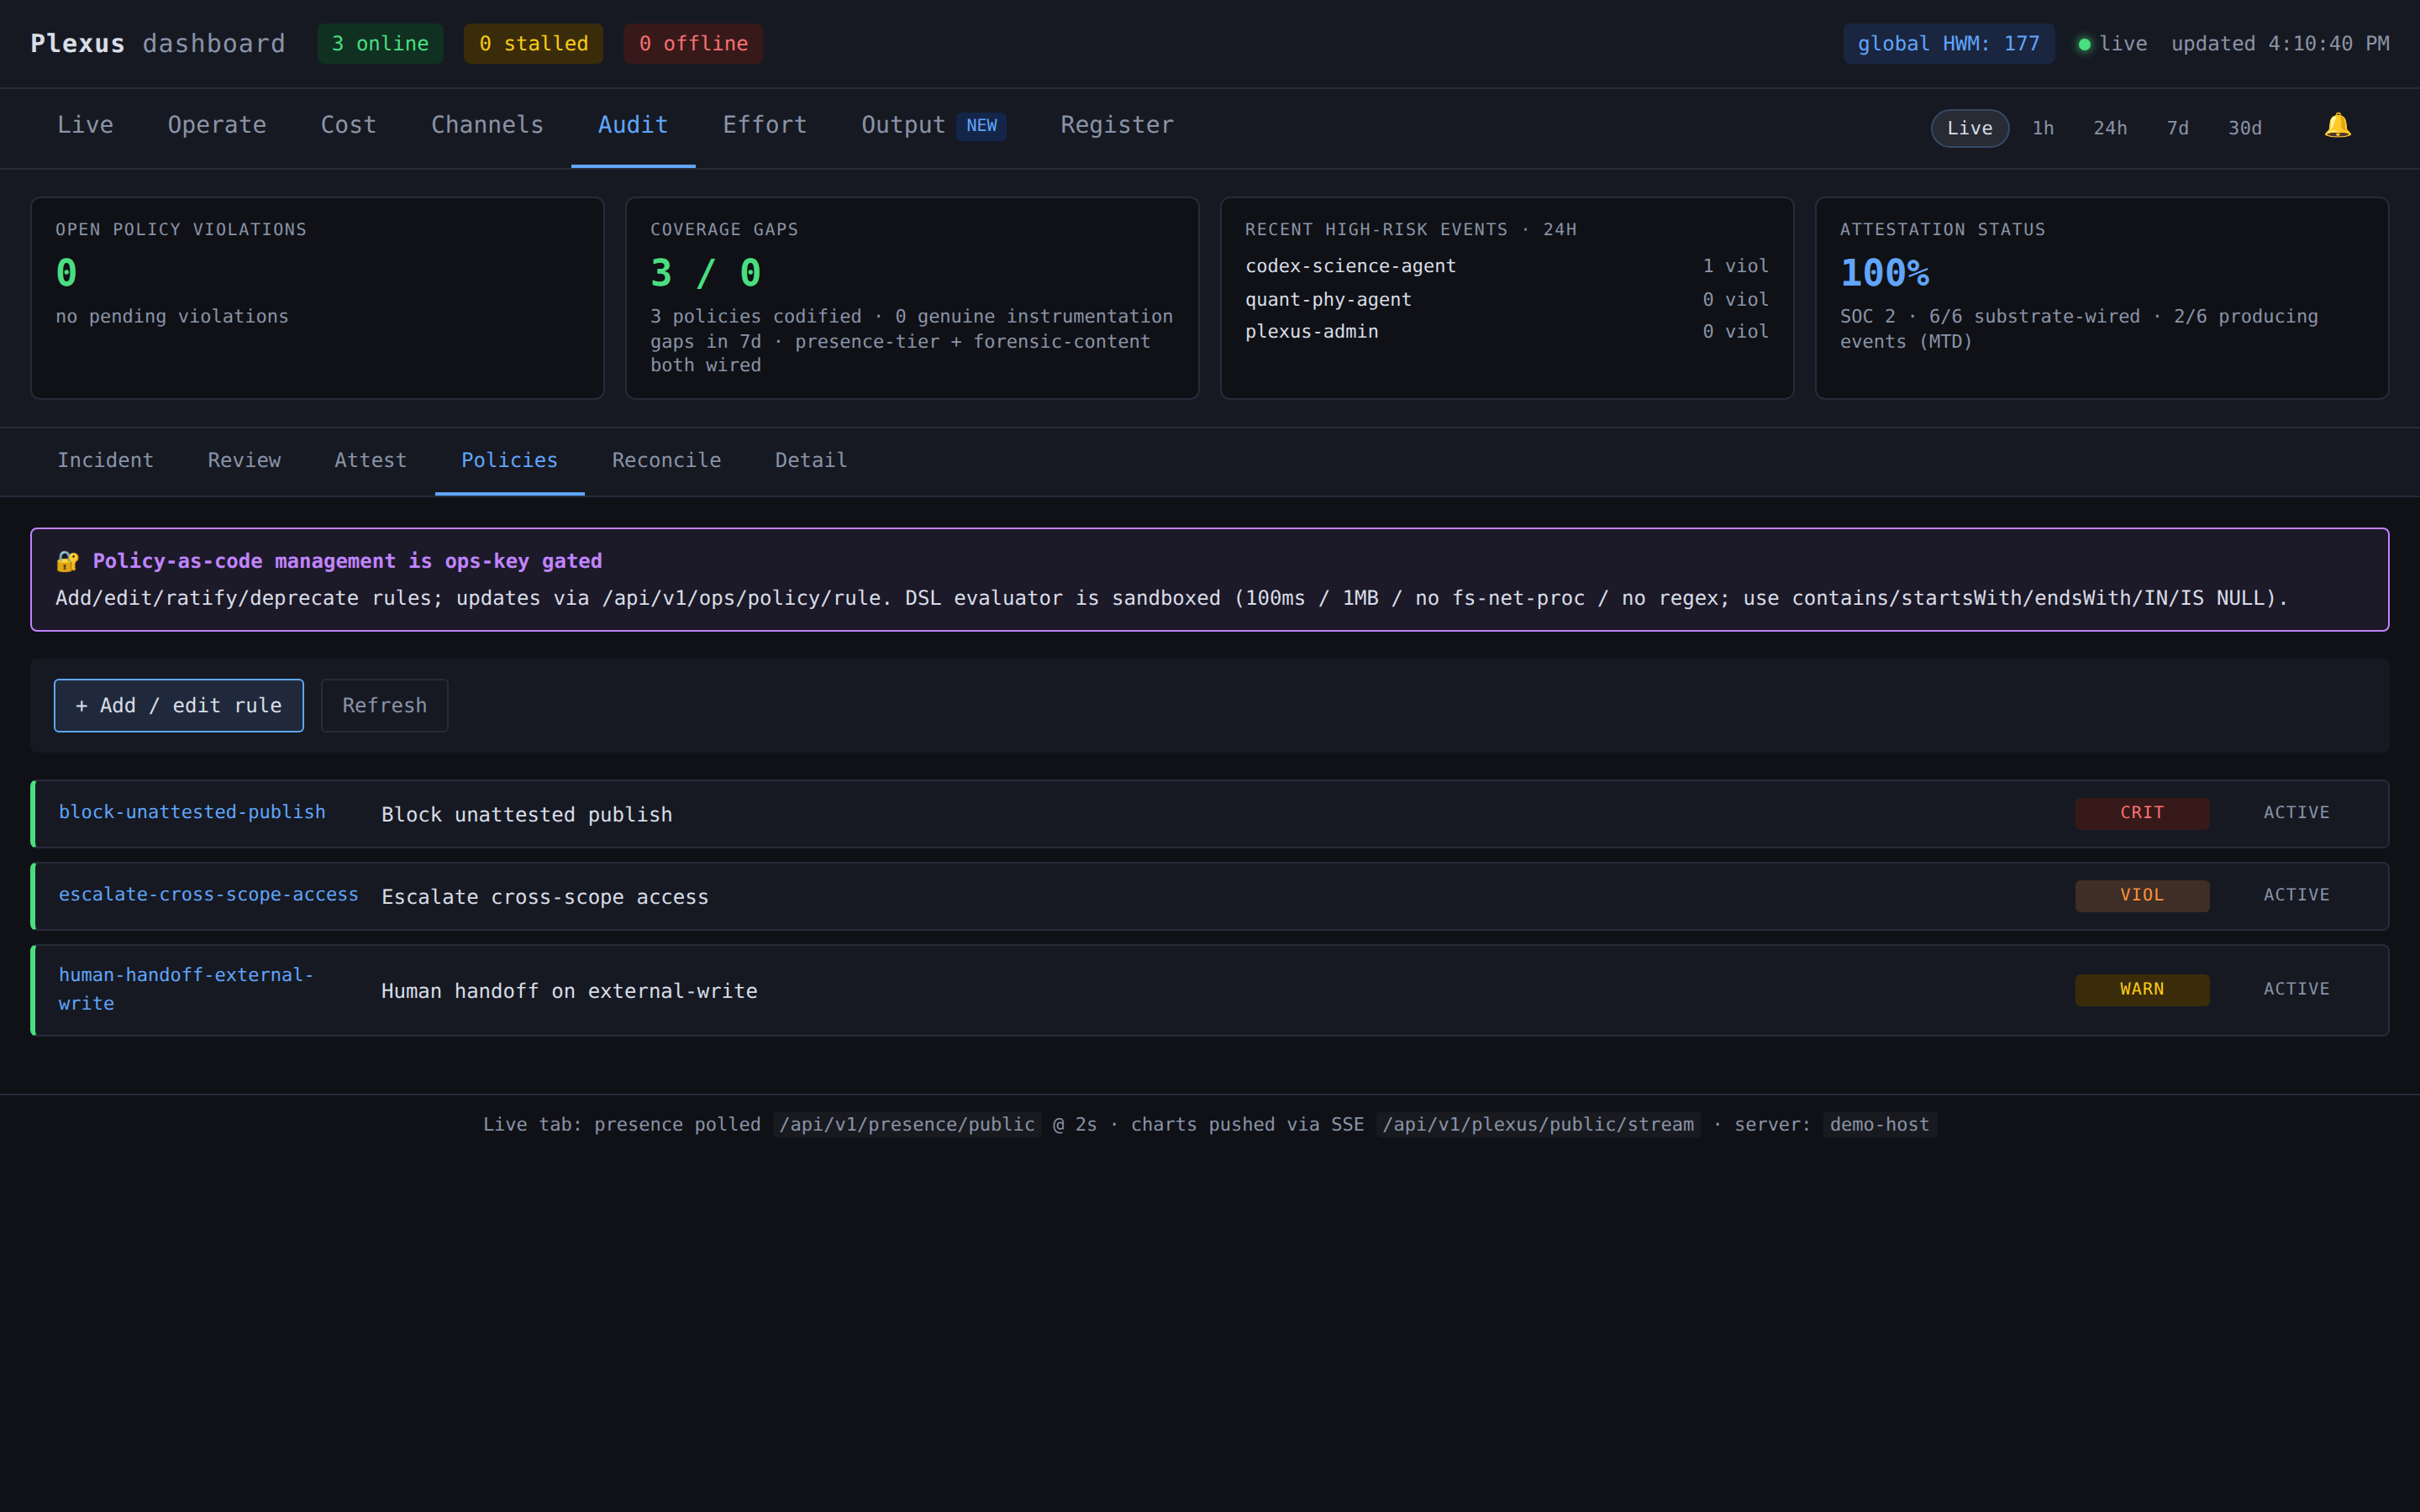Image resolution: width=2420 pixels, height=1512 pixels.
Task: Click the 'Escalate cross-scope access' rule title
Action: (545, 897)
